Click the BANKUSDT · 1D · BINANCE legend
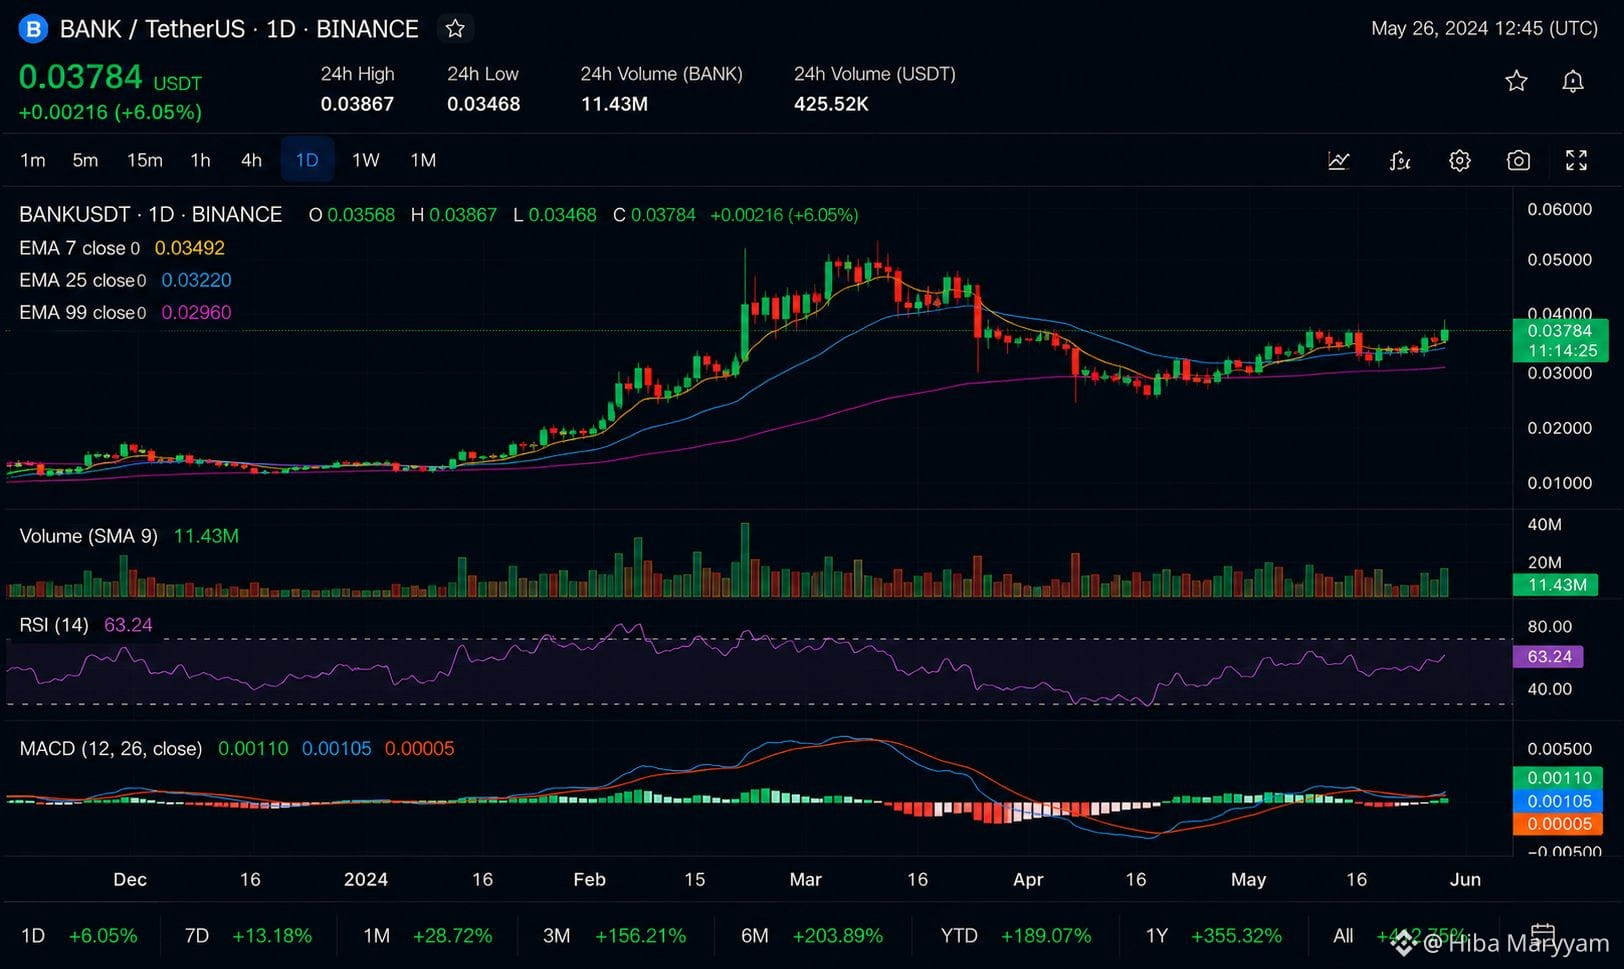 coord(150,215)
